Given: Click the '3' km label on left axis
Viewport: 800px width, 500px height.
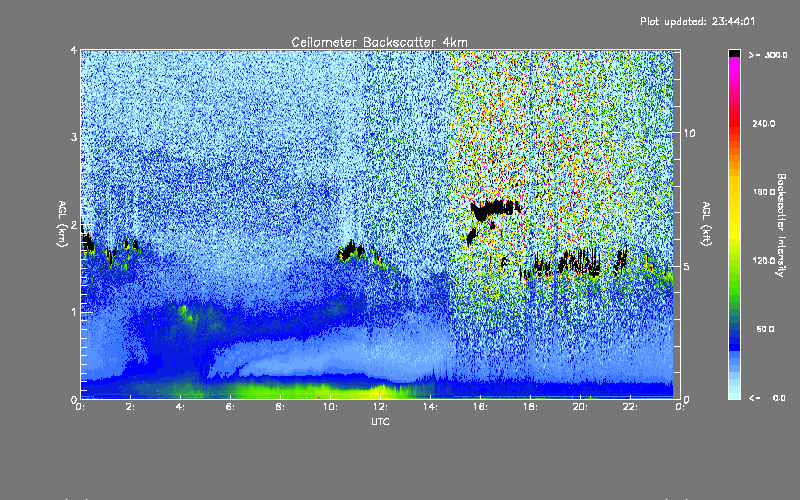Looking at the screenshot, I should pyautogui.click(x=74, y=137).
